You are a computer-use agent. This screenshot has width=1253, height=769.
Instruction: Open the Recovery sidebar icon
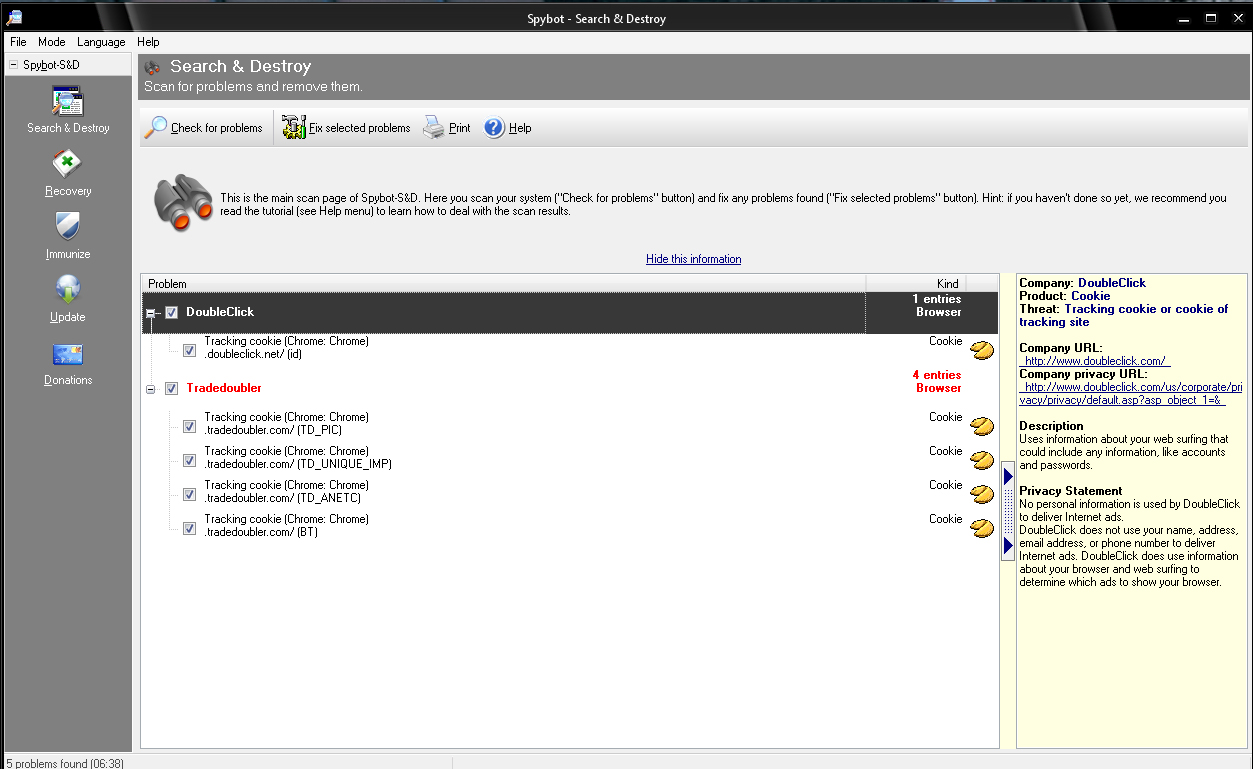point(67,164)
